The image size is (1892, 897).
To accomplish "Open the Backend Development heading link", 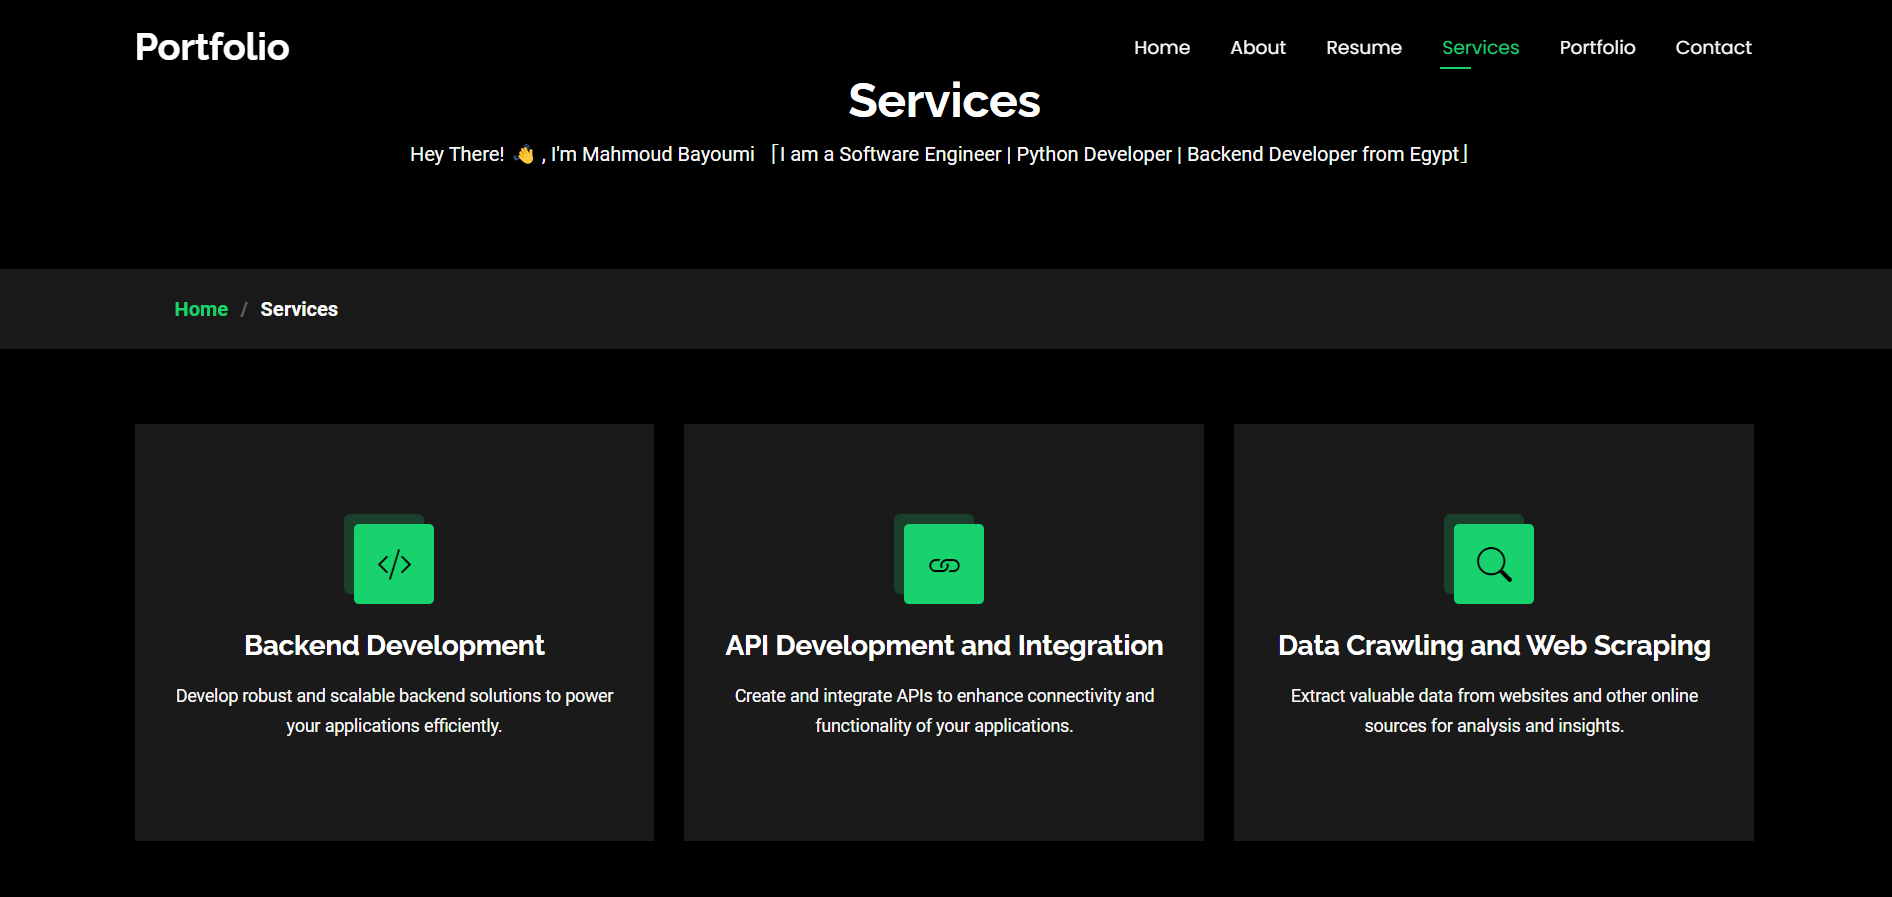I will tap(394, 645).
